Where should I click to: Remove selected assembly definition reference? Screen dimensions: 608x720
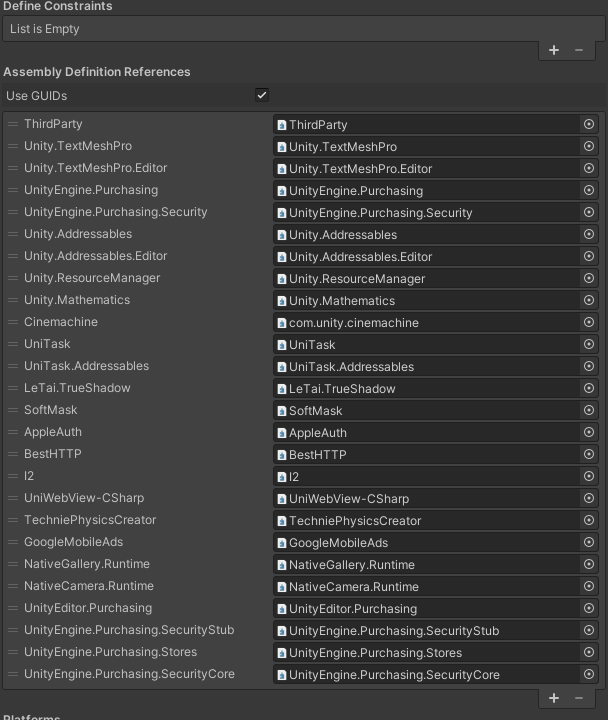[579, 698]
